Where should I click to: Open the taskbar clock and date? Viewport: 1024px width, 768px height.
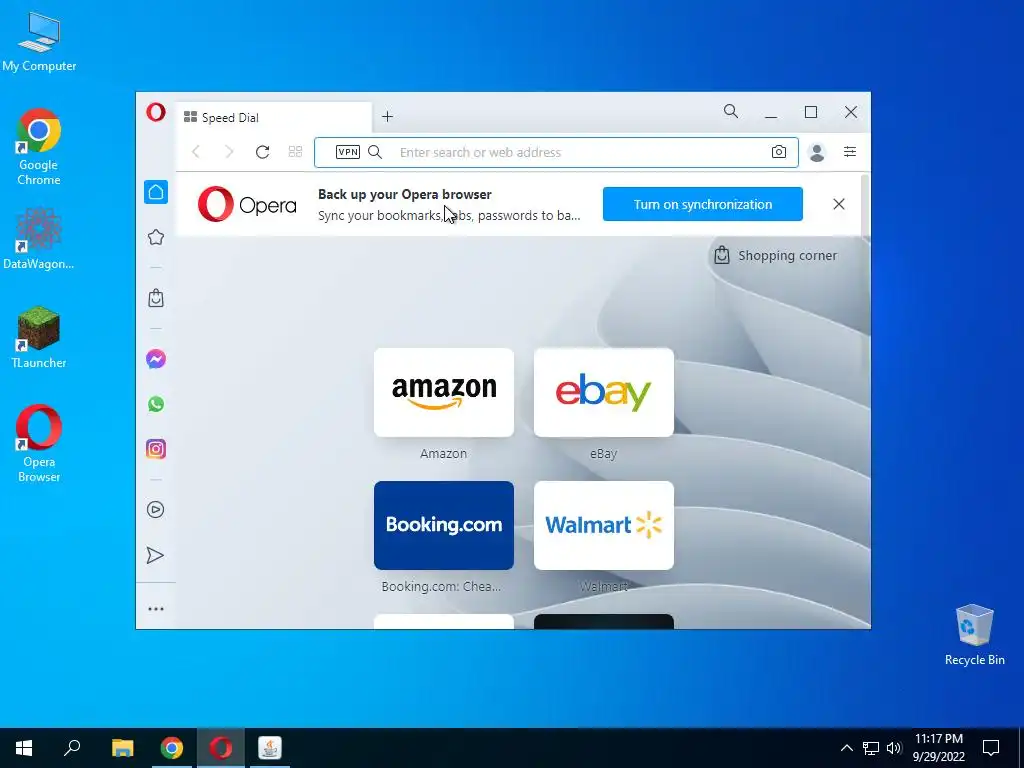click(938, 748)
